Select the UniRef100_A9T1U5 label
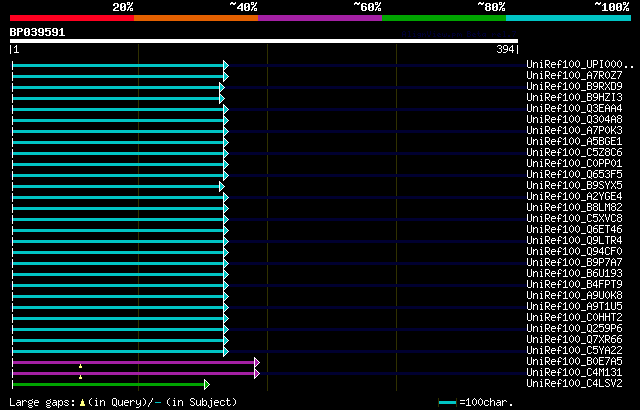 click(x=574, y=307)
